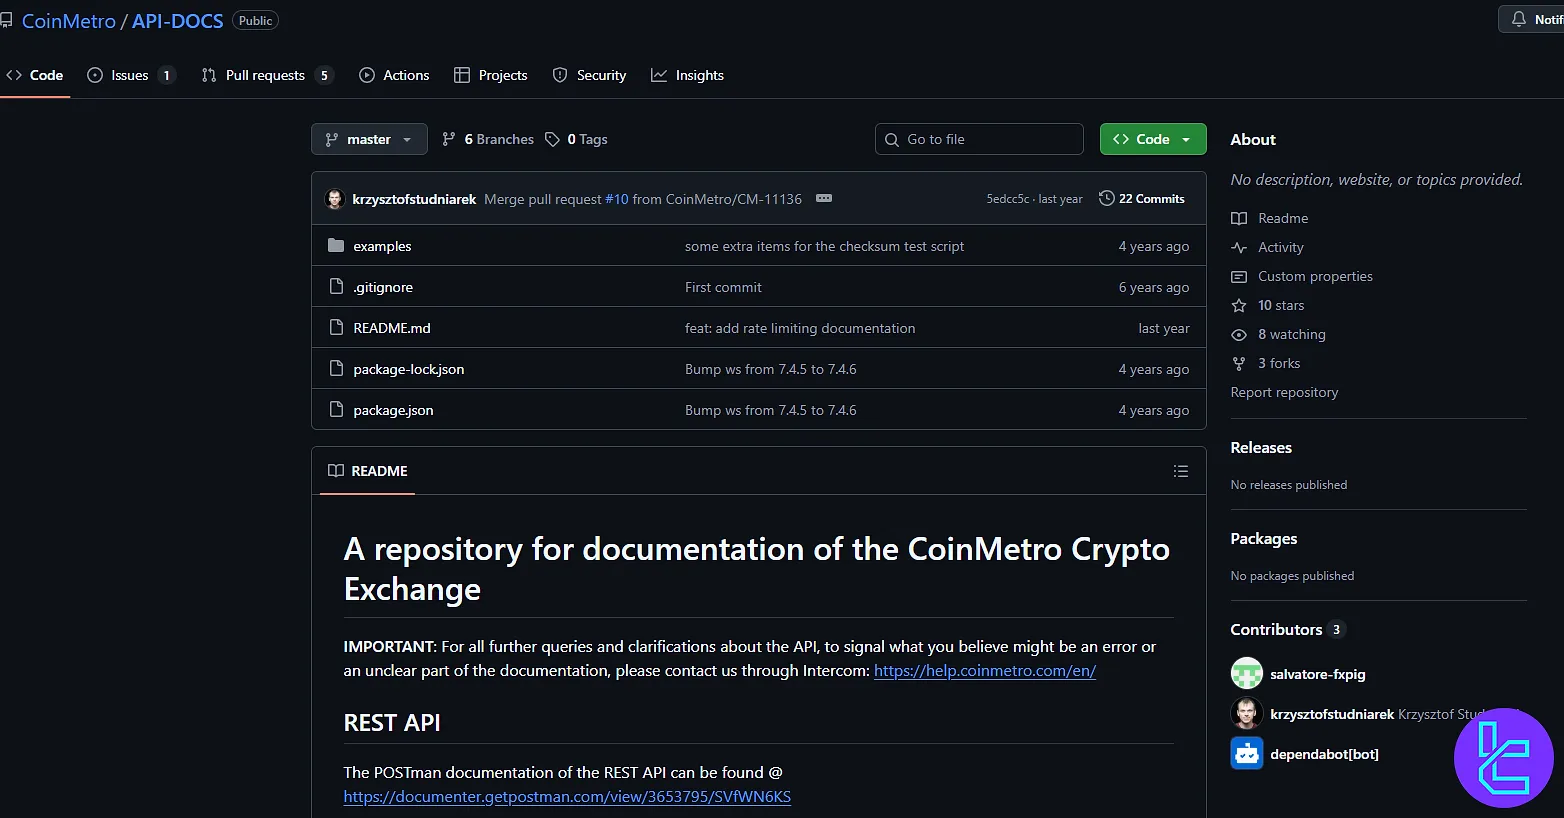Open the 'First commit' commit message
This screenshot has height=818, width=1564.
(x=723, y=287)
